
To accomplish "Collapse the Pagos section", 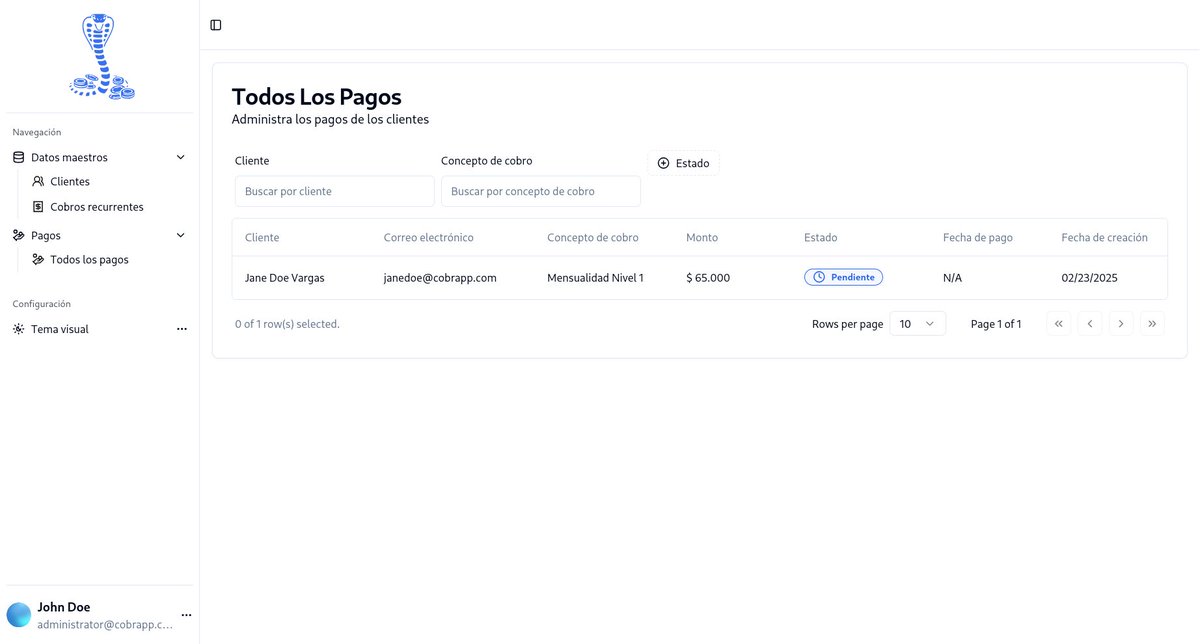I will click(x=180, y=235).
